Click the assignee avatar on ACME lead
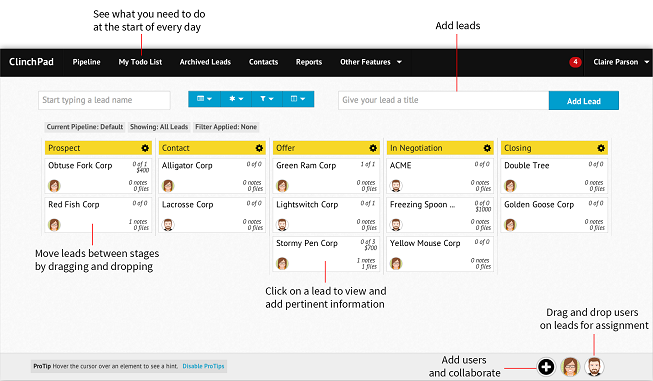 pyautogui.click(x=396, y=185)
